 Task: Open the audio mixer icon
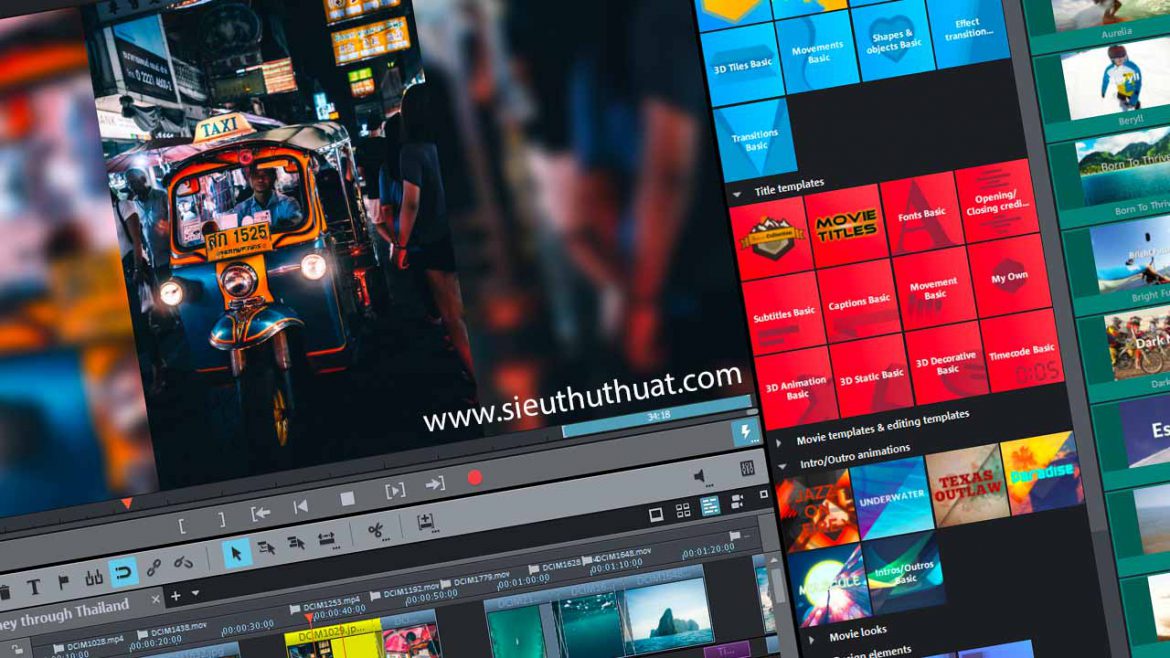[x=747, y=468]
